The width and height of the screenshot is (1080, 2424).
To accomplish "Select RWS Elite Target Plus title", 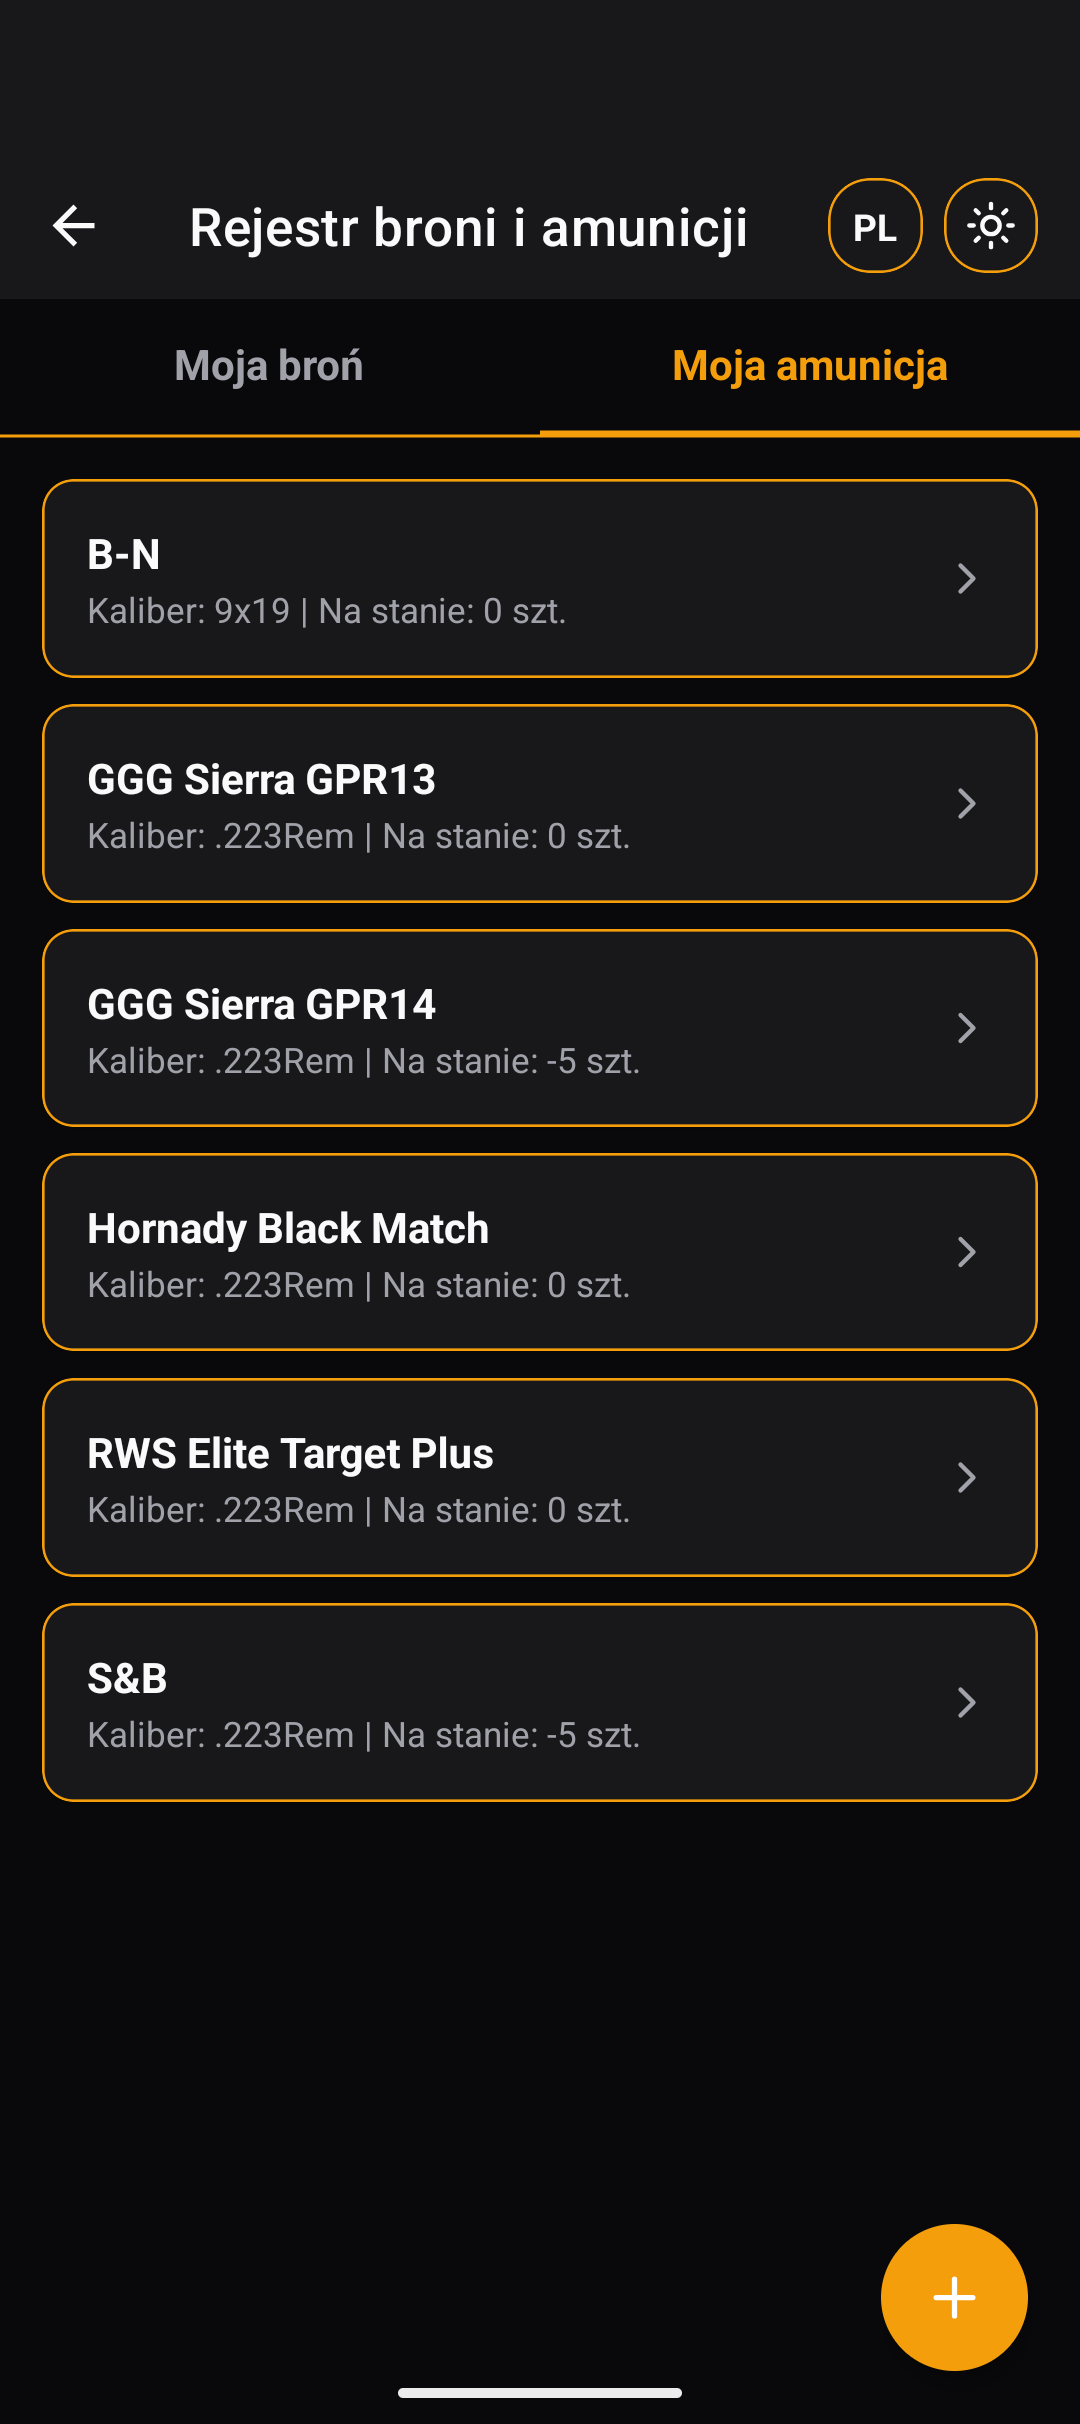I will pos(291,1454).
